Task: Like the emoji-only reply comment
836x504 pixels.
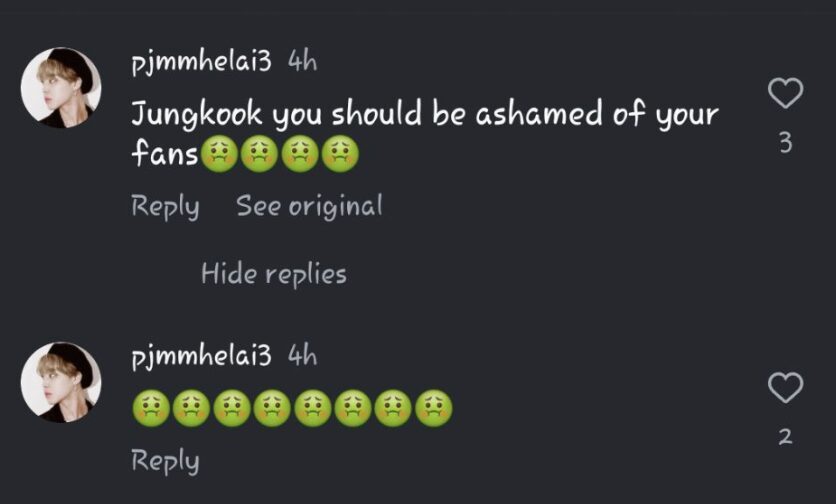Action: (785, 387)
